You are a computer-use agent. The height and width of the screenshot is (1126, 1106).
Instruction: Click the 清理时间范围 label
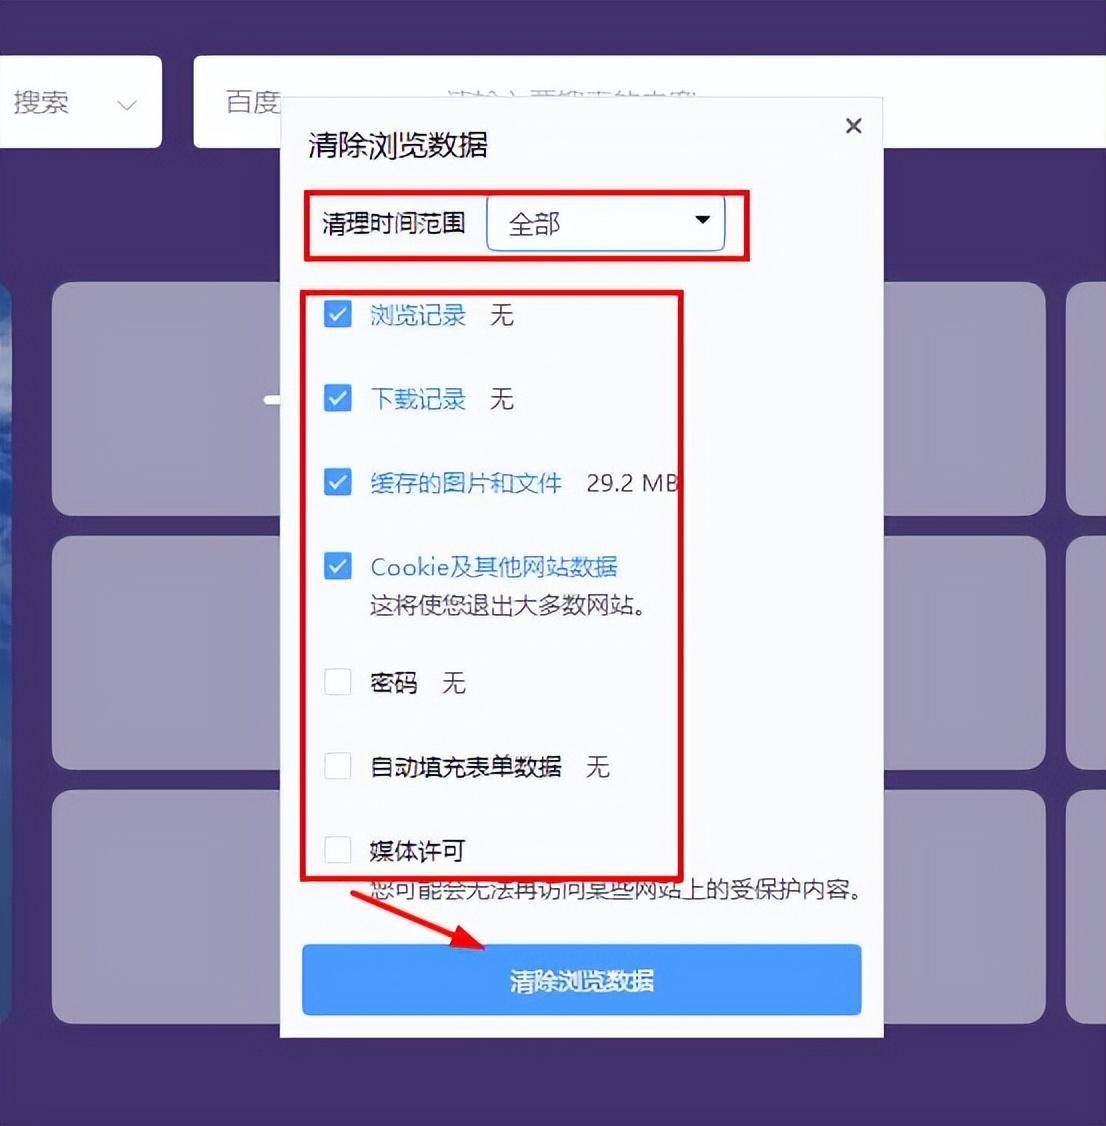(x=394, y=223)
